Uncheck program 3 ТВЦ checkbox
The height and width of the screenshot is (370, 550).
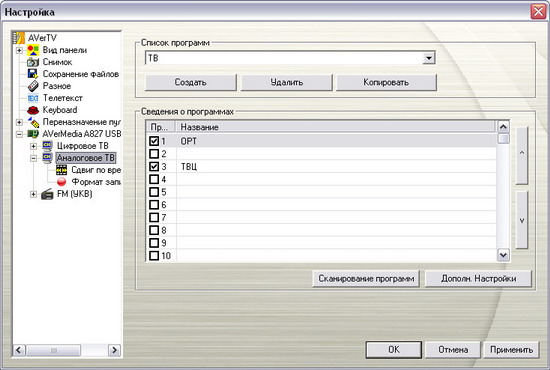click(x=154, y=166)
